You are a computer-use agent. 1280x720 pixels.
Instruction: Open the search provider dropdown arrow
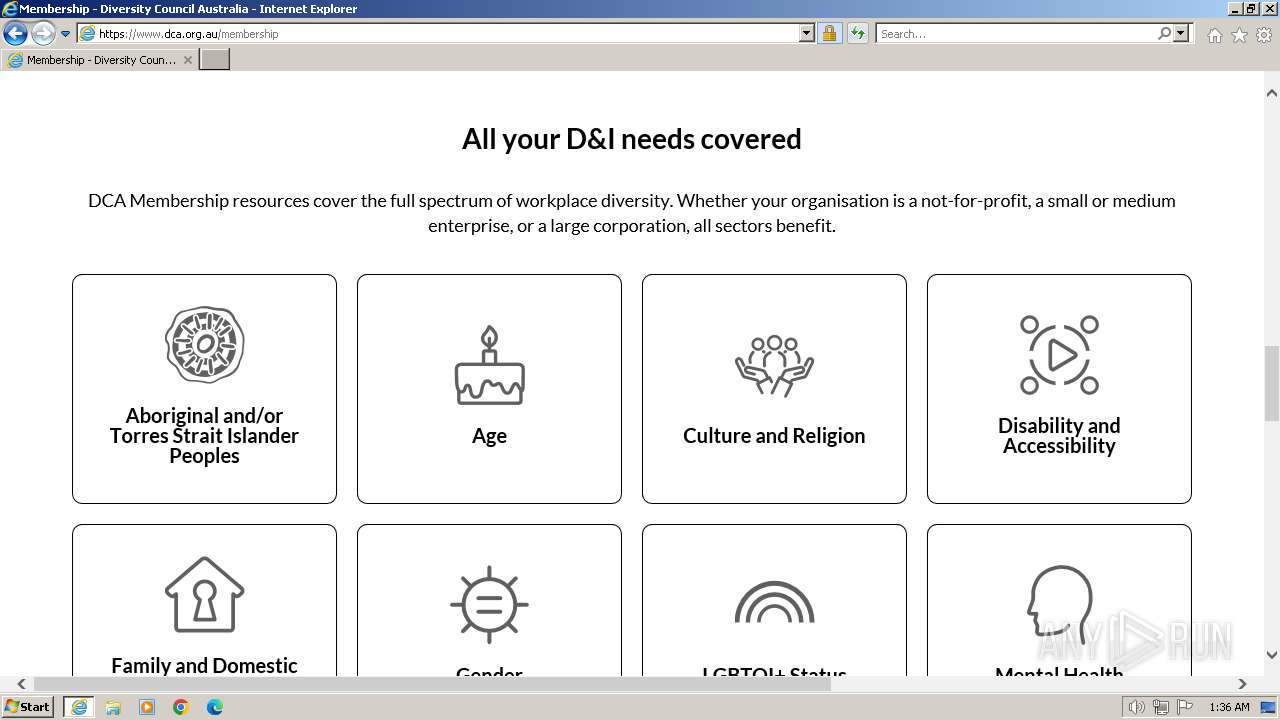pos(1181,33)
